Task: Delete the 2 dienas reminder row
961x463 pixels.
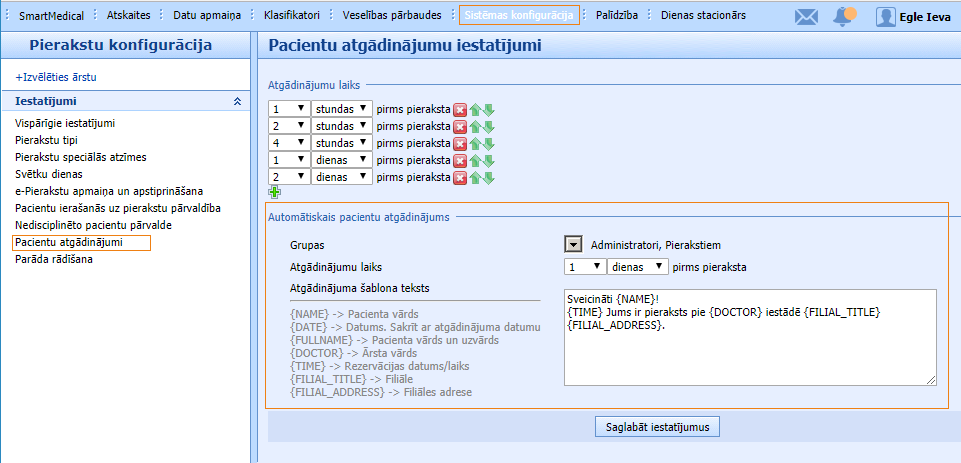Action: [x=460, y=177]
